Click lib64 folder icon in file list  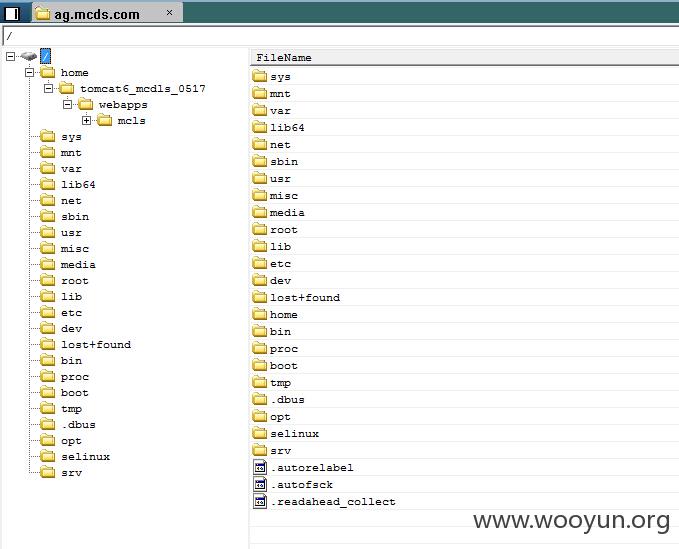click(x=259, y=127)
